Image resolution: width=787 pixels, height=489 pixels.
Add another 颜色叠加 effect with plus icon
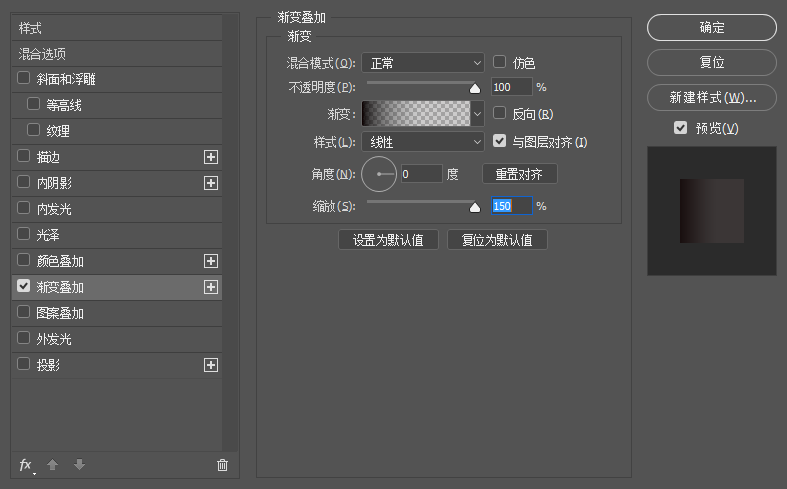click(211, 261)
